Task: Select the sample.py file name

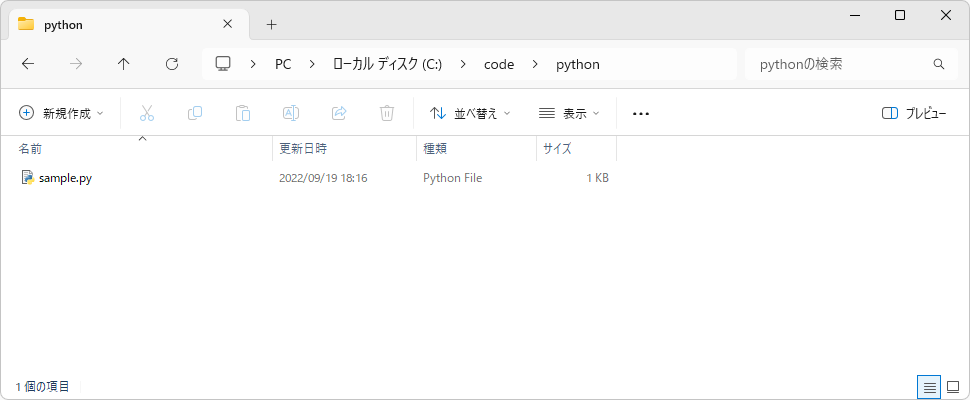Action: (x=66, y=178)
